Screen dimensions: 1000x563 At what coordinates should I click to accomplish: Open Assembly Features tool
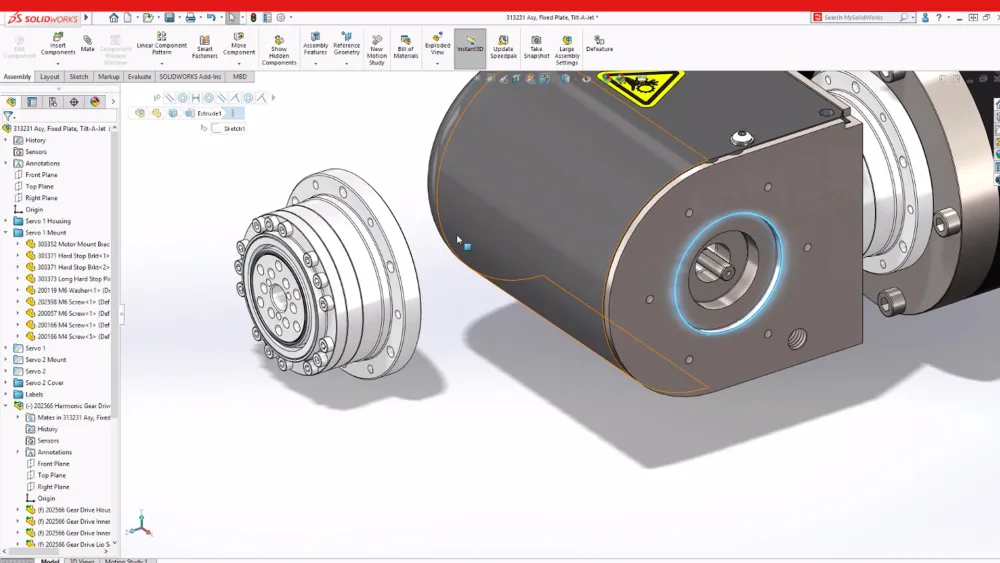[315, 44]
